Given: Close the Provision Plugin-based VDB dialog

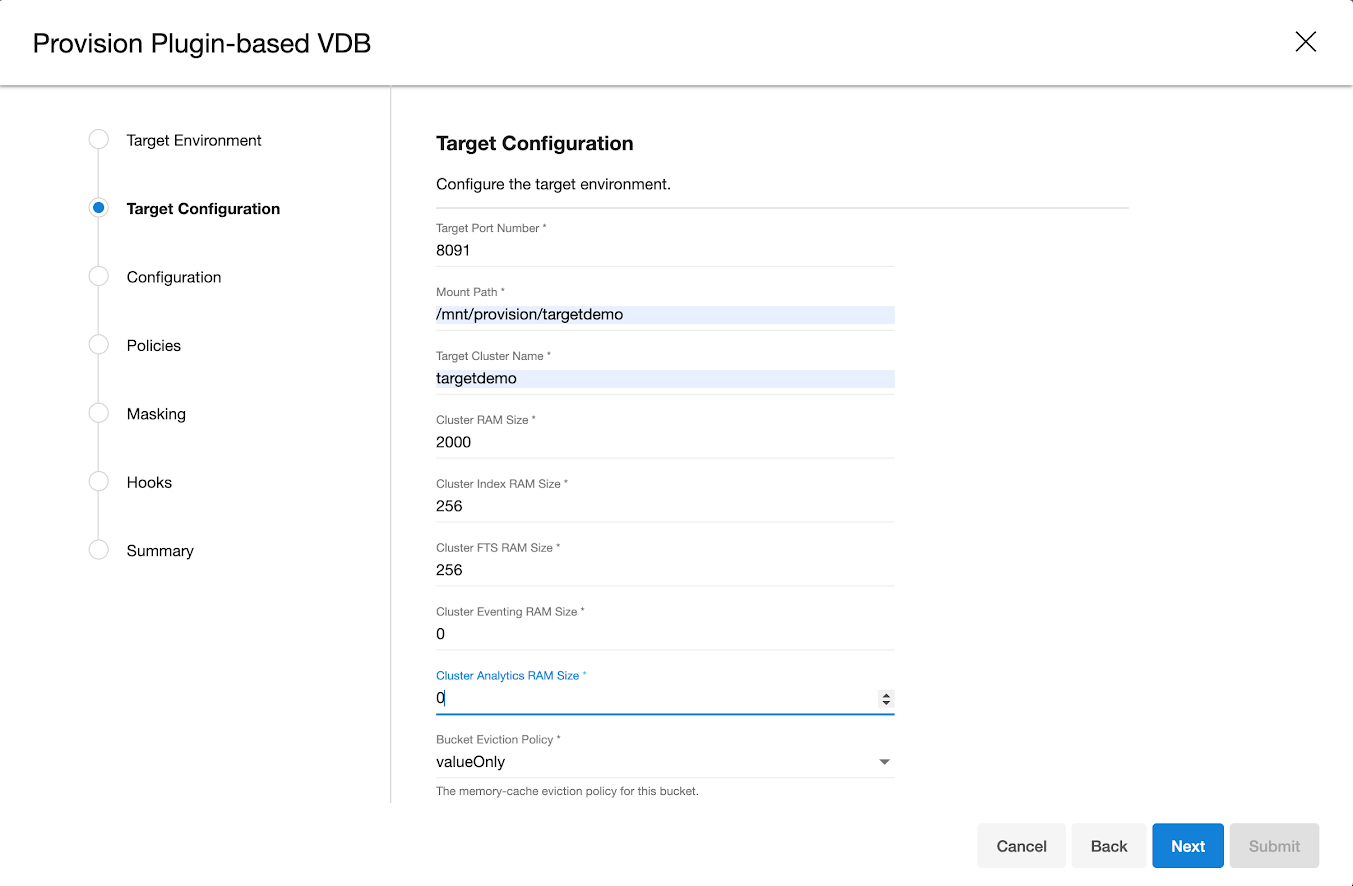Looking at the screenshot, I should coord(1305,42).
